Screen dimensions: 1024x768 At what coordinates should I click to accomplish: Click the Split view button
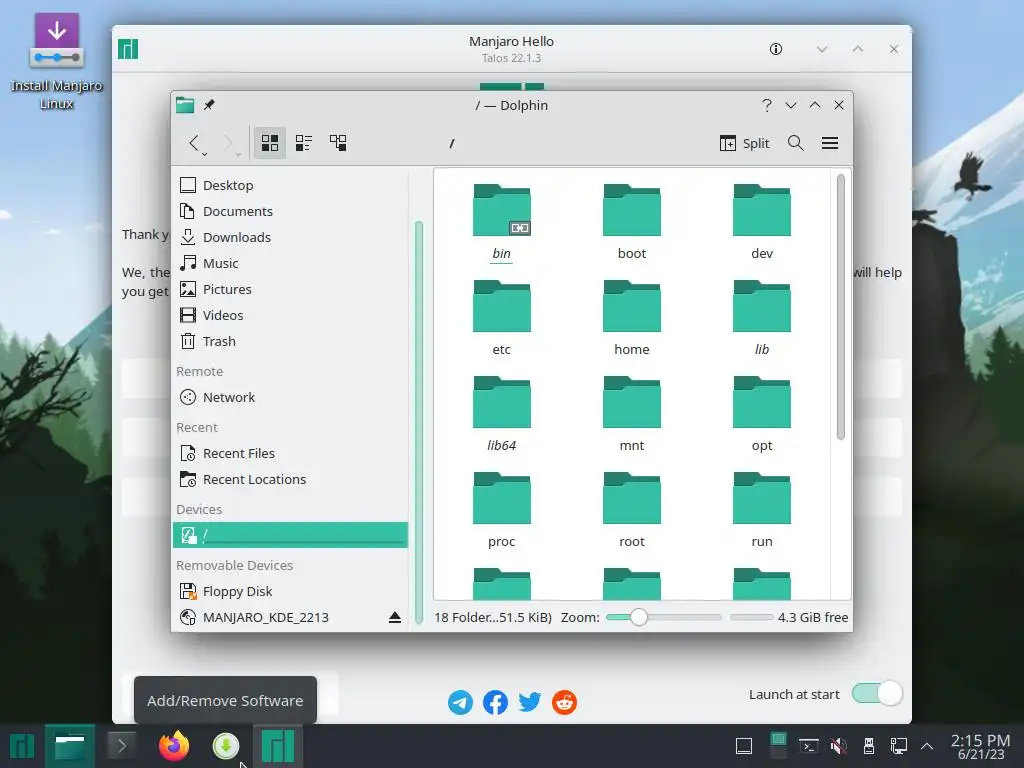point(744,143)
